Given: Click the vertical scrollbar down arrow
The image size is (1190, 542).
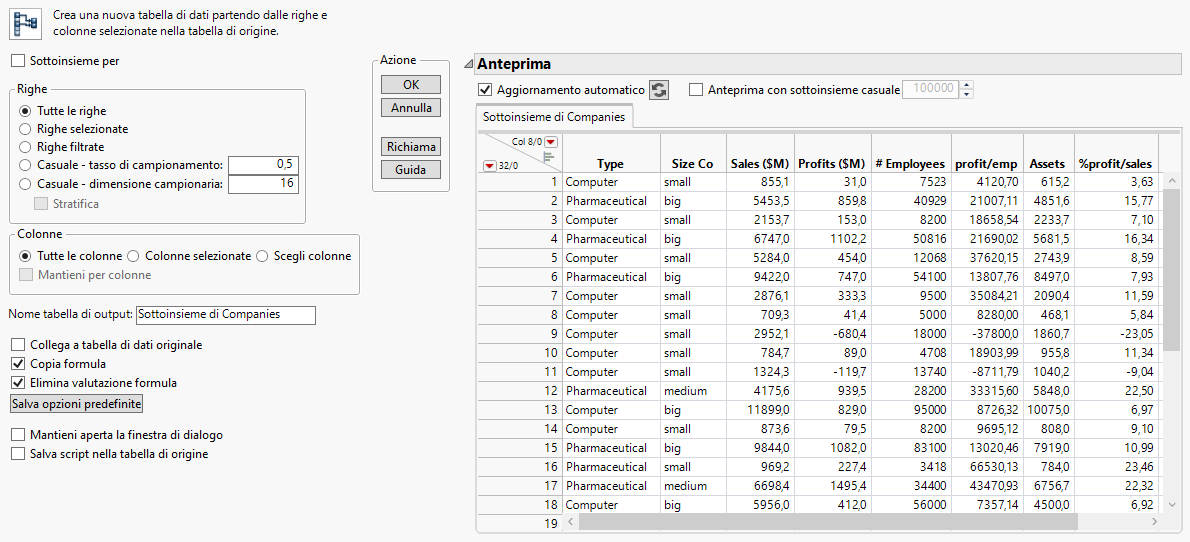Looking at the screenshot, I should coord(1171,505).
